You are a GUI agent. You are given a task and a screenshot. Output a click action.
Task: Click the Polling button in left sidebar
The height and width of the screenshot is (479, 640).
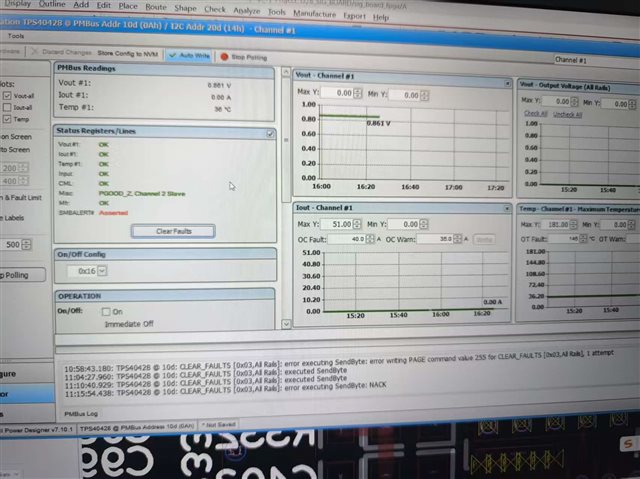coord(21,275)
